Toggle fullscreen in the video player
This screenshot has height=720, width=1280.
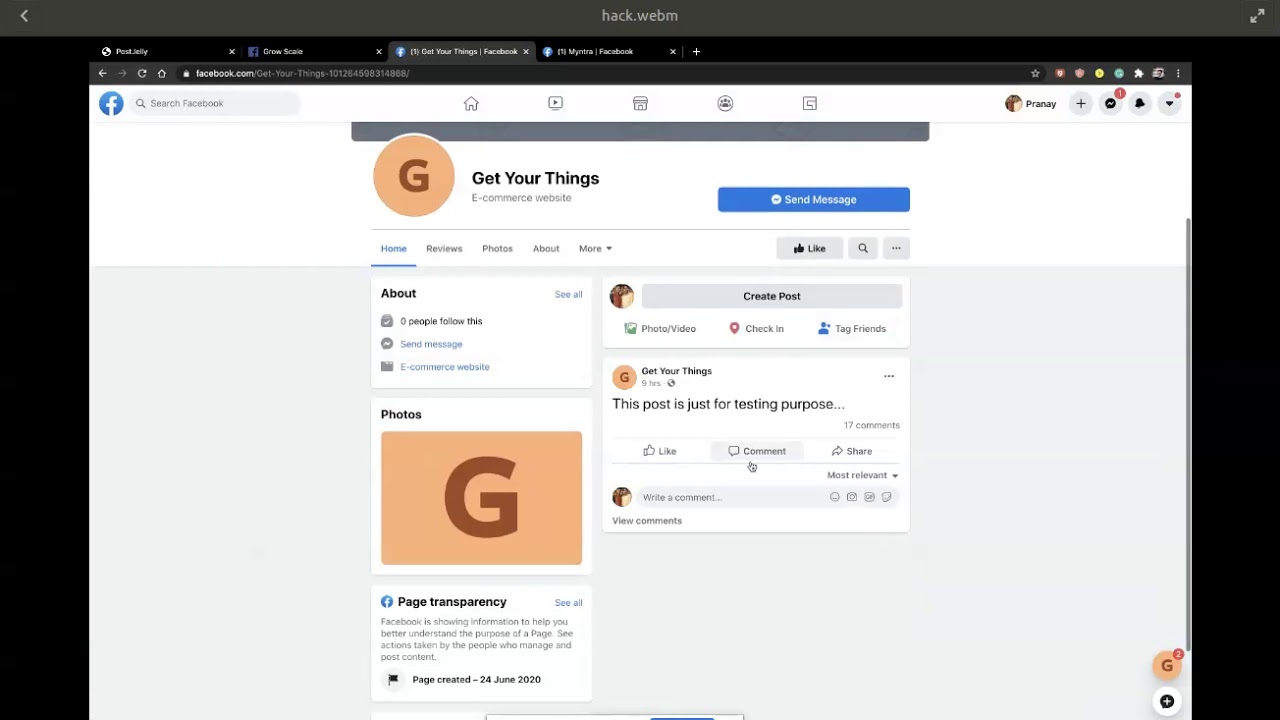(x=1257, y=16)
